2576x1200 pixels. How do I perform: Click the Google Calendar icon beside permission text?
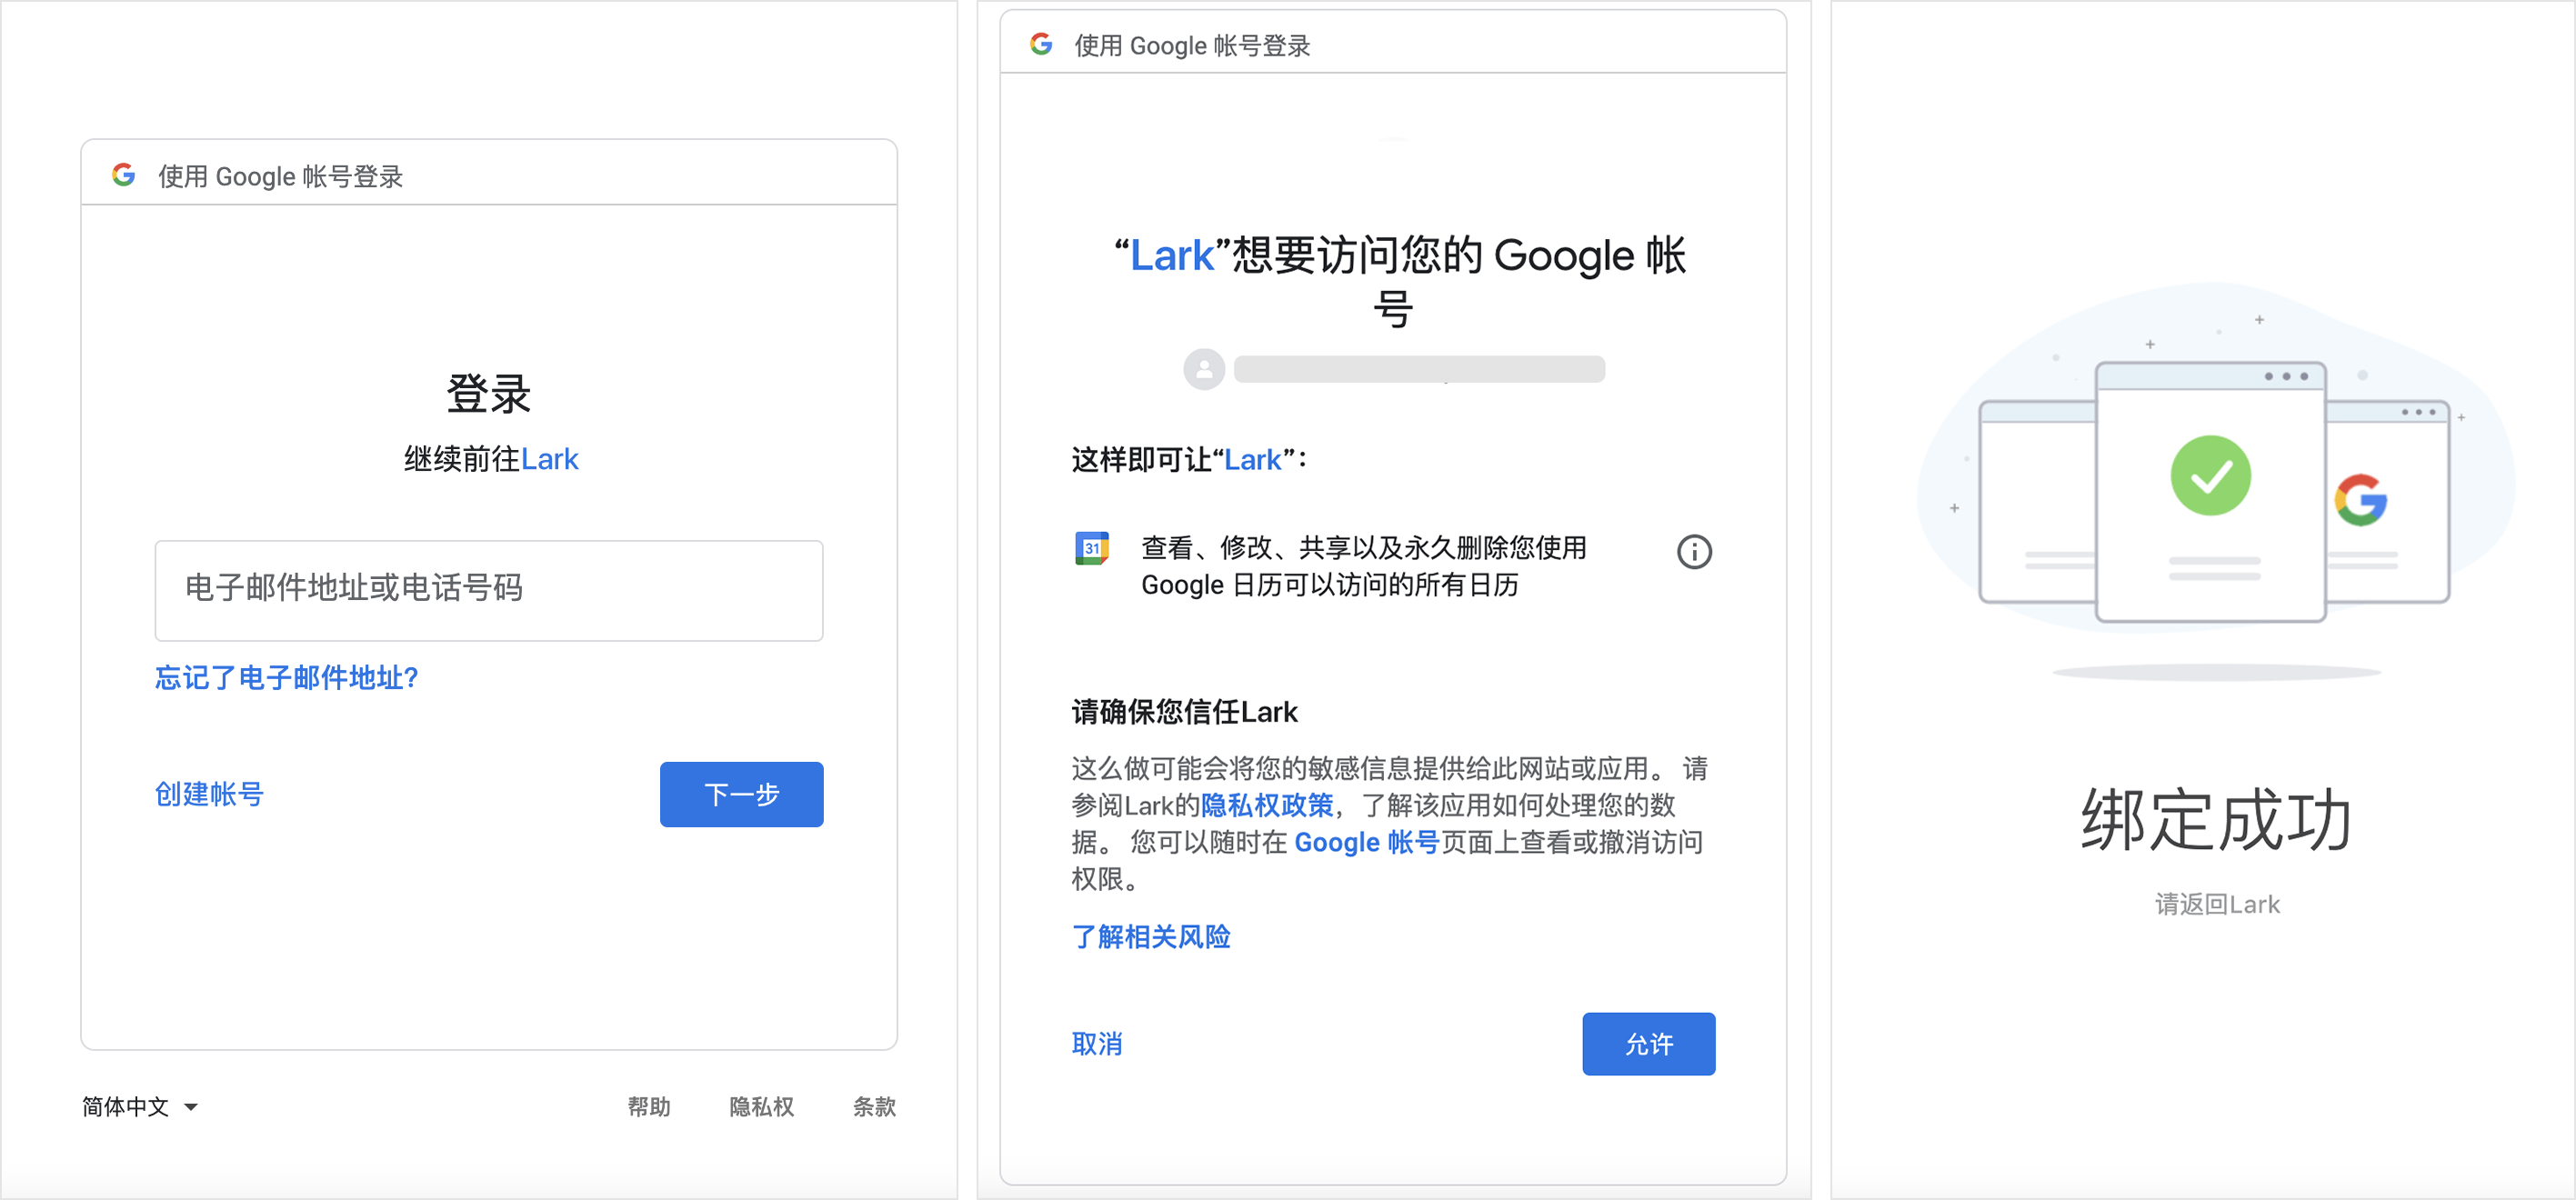(x=1092, y=548)
